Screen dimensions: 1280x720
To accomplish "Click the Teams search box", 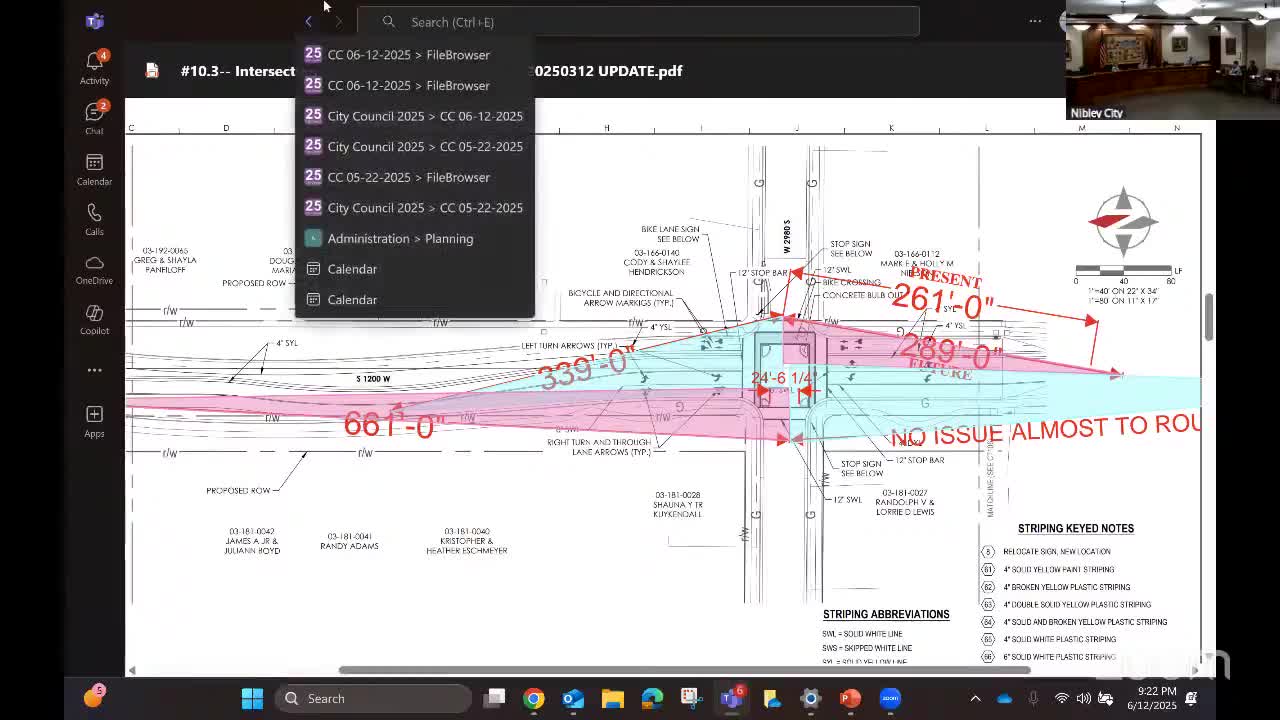I will (x=638, y=21).
